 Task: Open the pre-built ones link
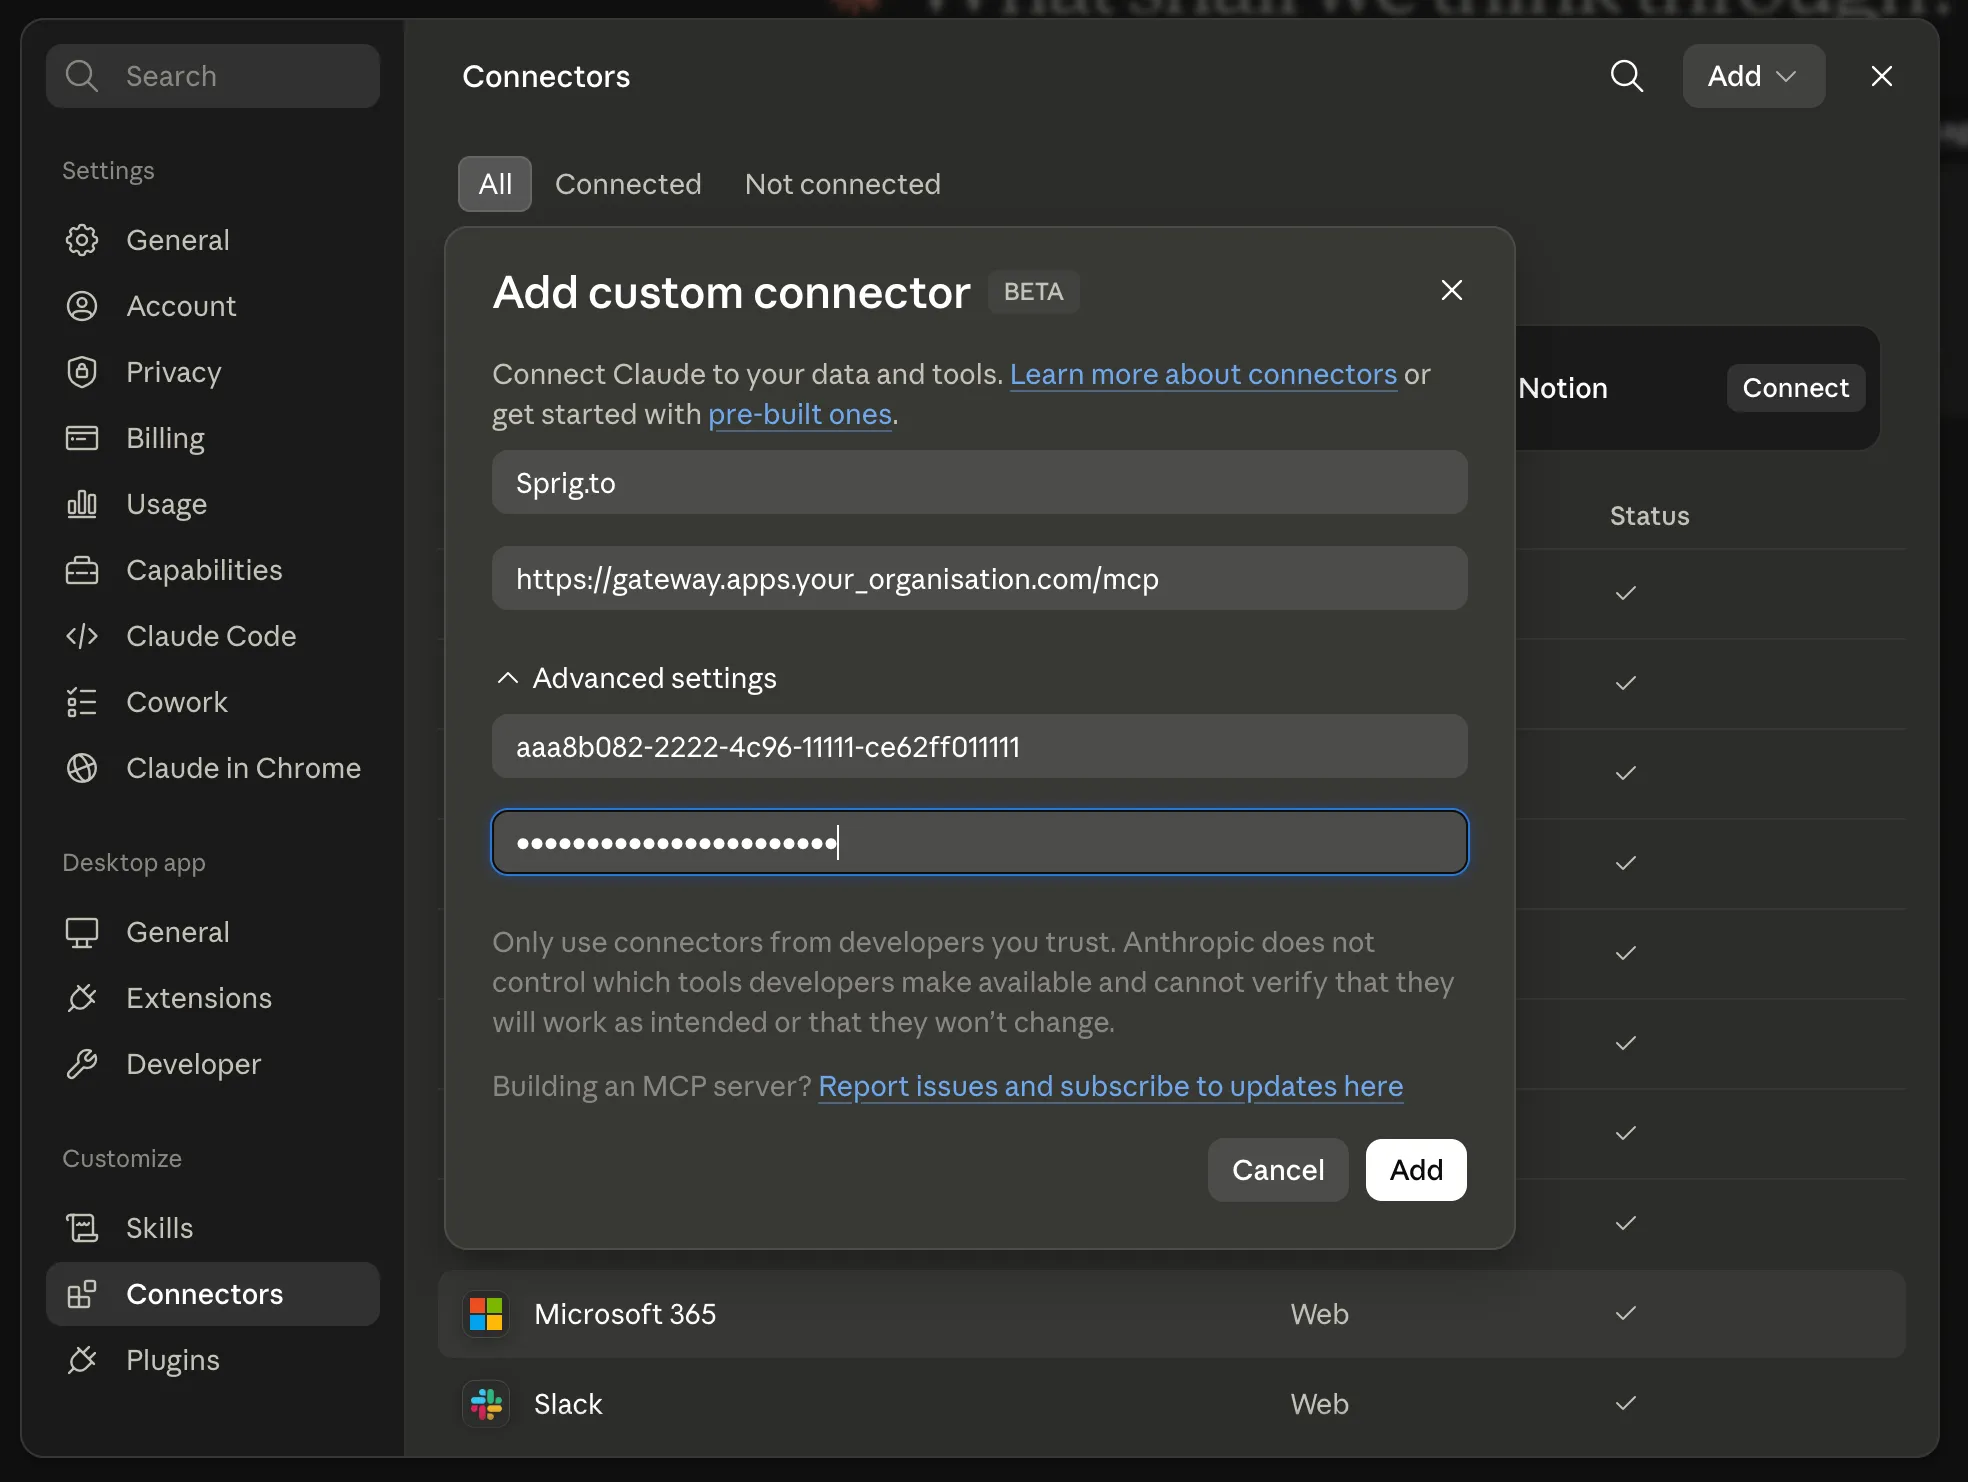(x=800, y=414)
